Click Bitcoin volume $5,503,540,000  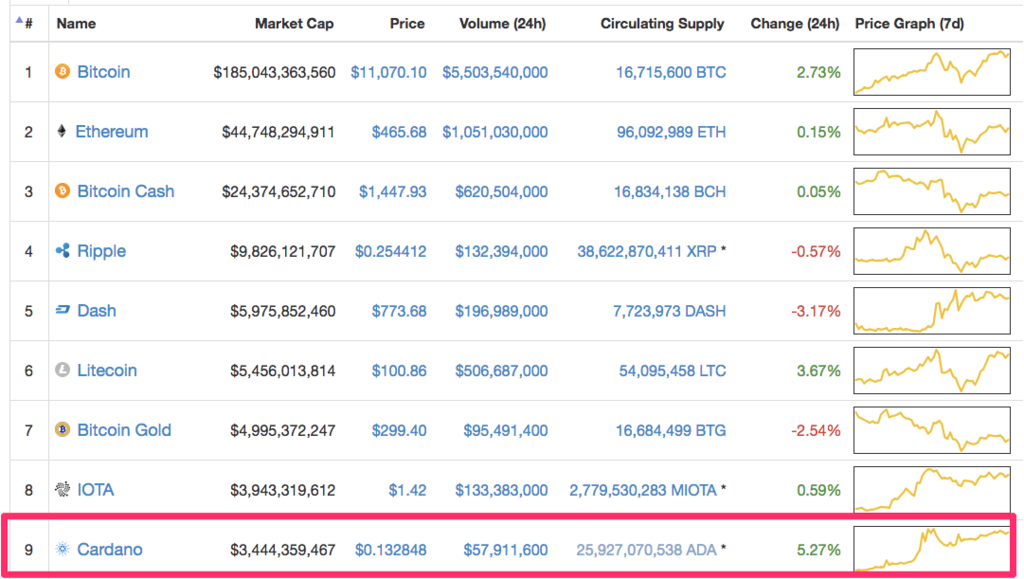point(495,72)
